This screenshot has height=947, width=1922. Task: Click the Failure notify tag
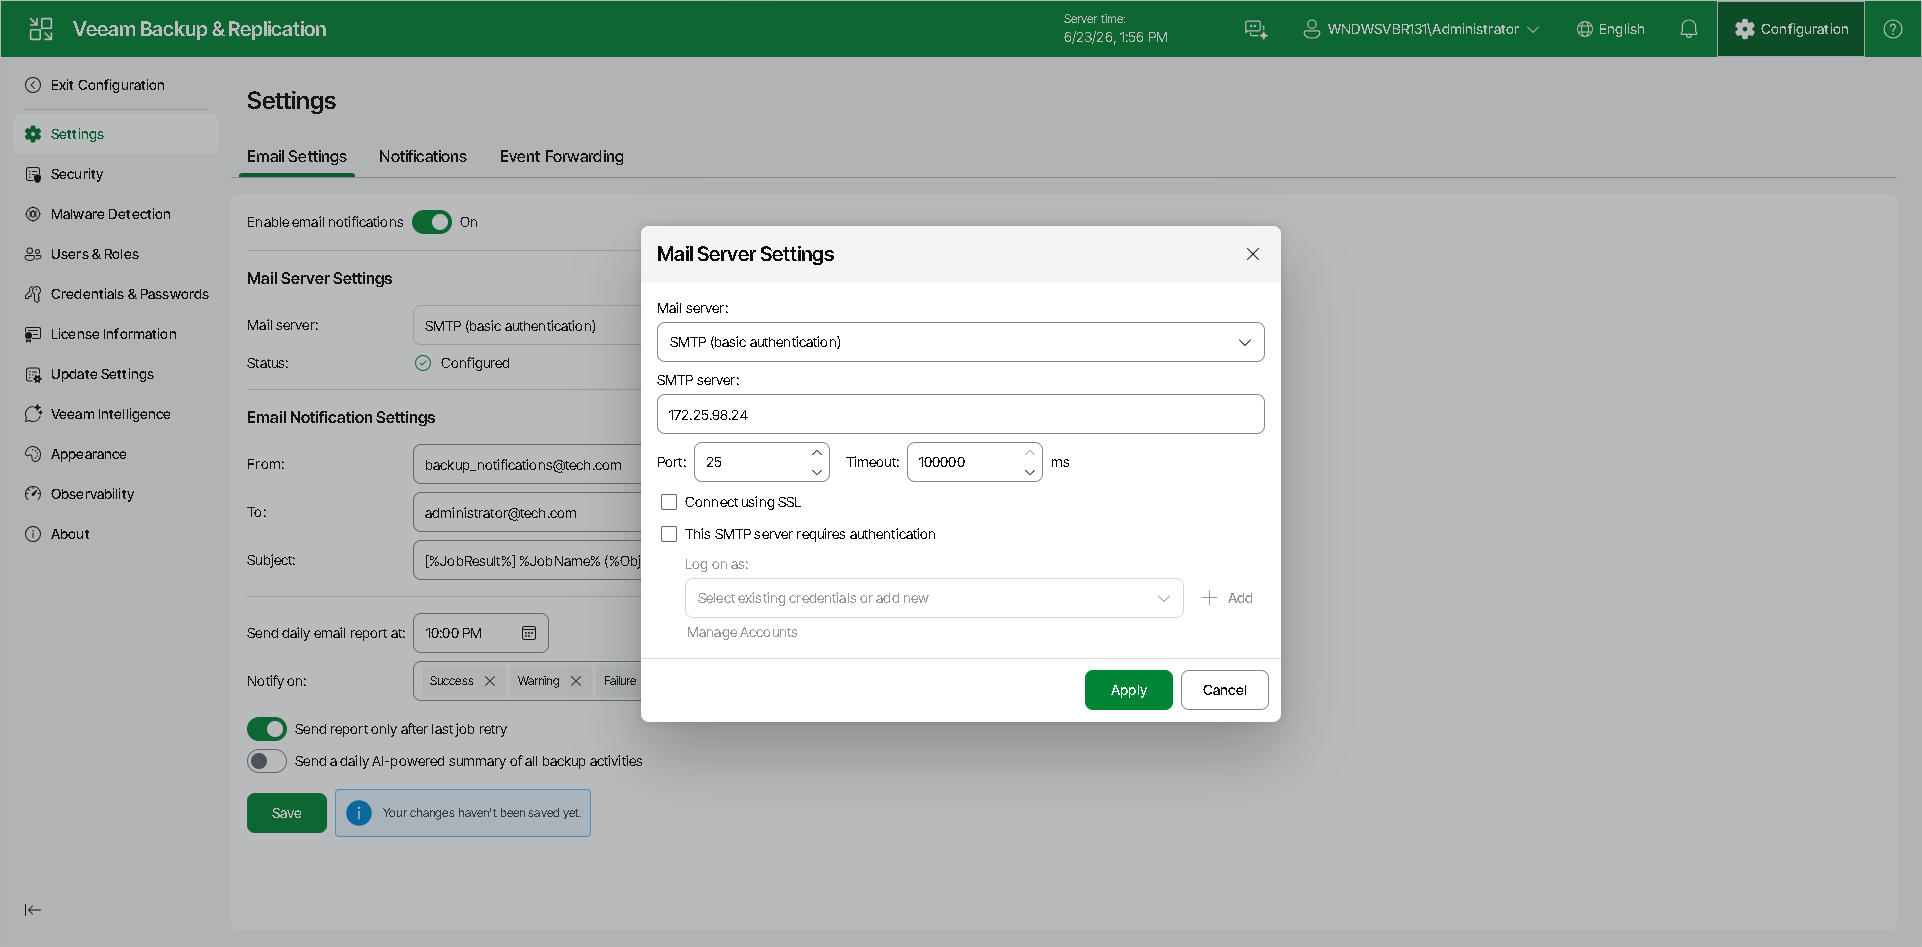click(x=620, y=681)
